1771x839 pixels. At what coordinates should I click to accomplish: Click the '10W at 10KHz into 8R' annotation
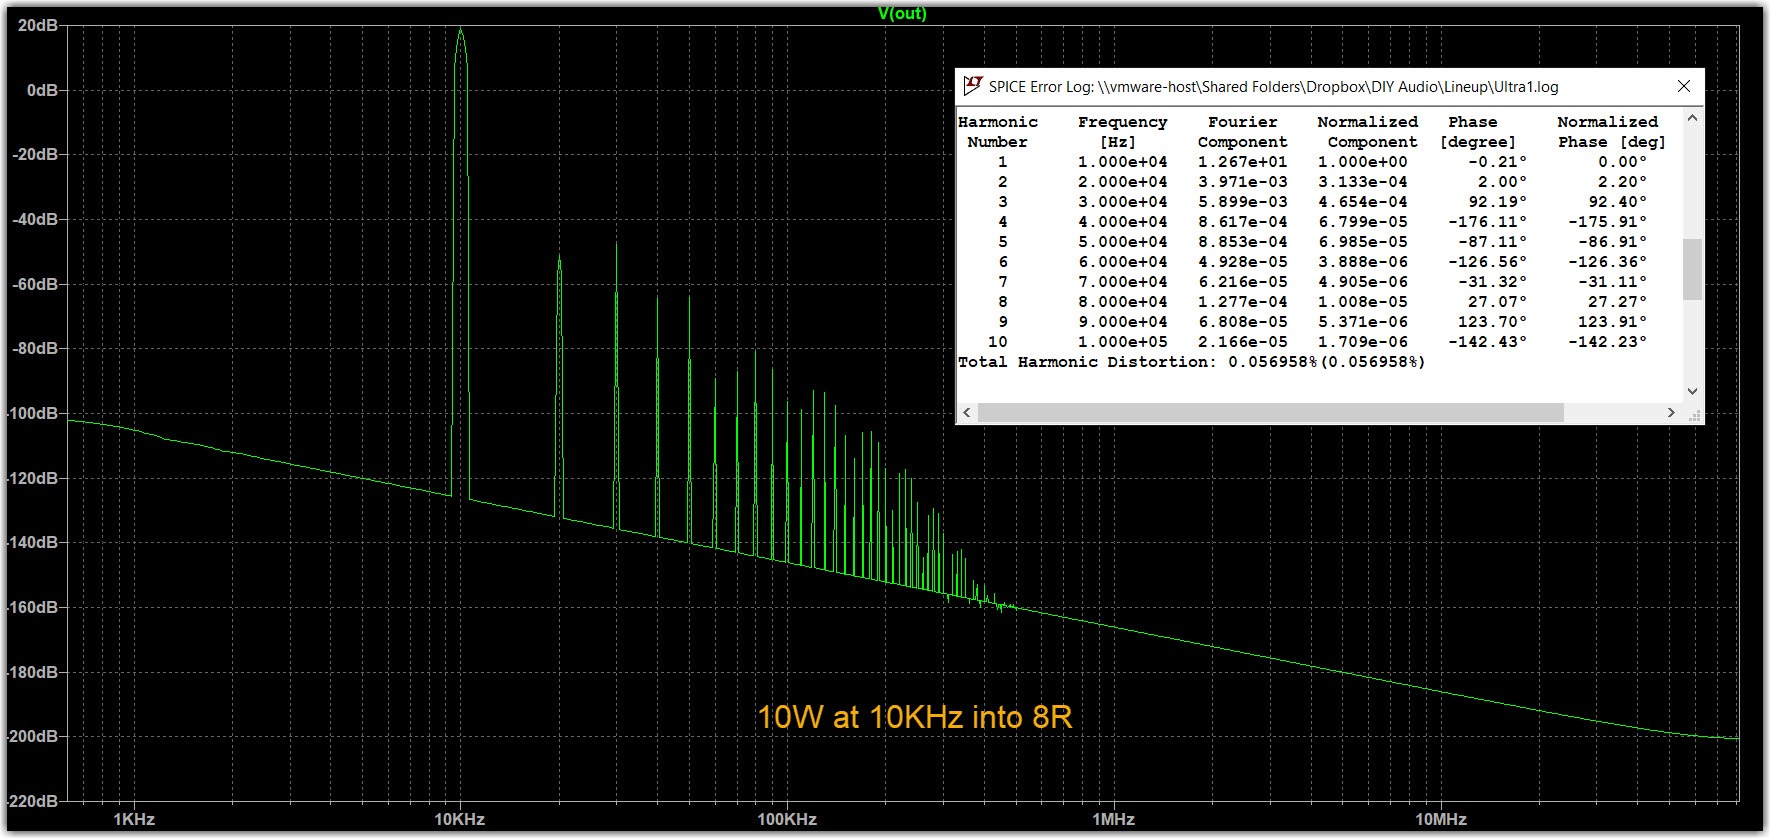click(x=914, y=717)
